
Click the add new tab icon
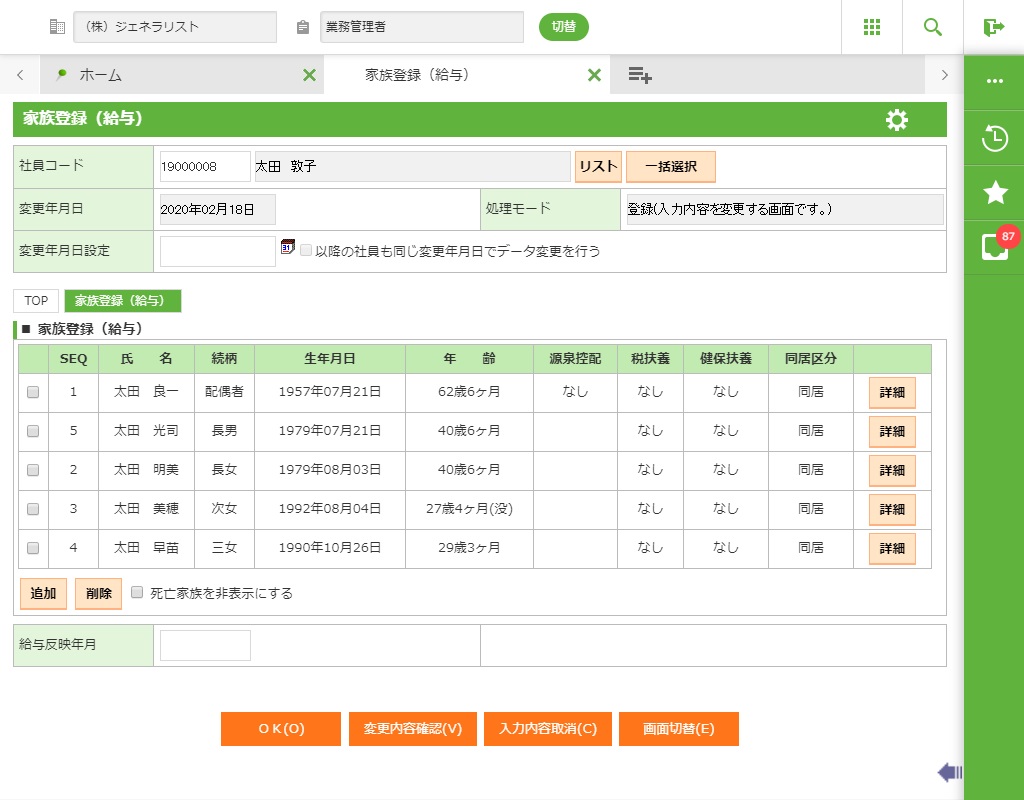point(640,75)
